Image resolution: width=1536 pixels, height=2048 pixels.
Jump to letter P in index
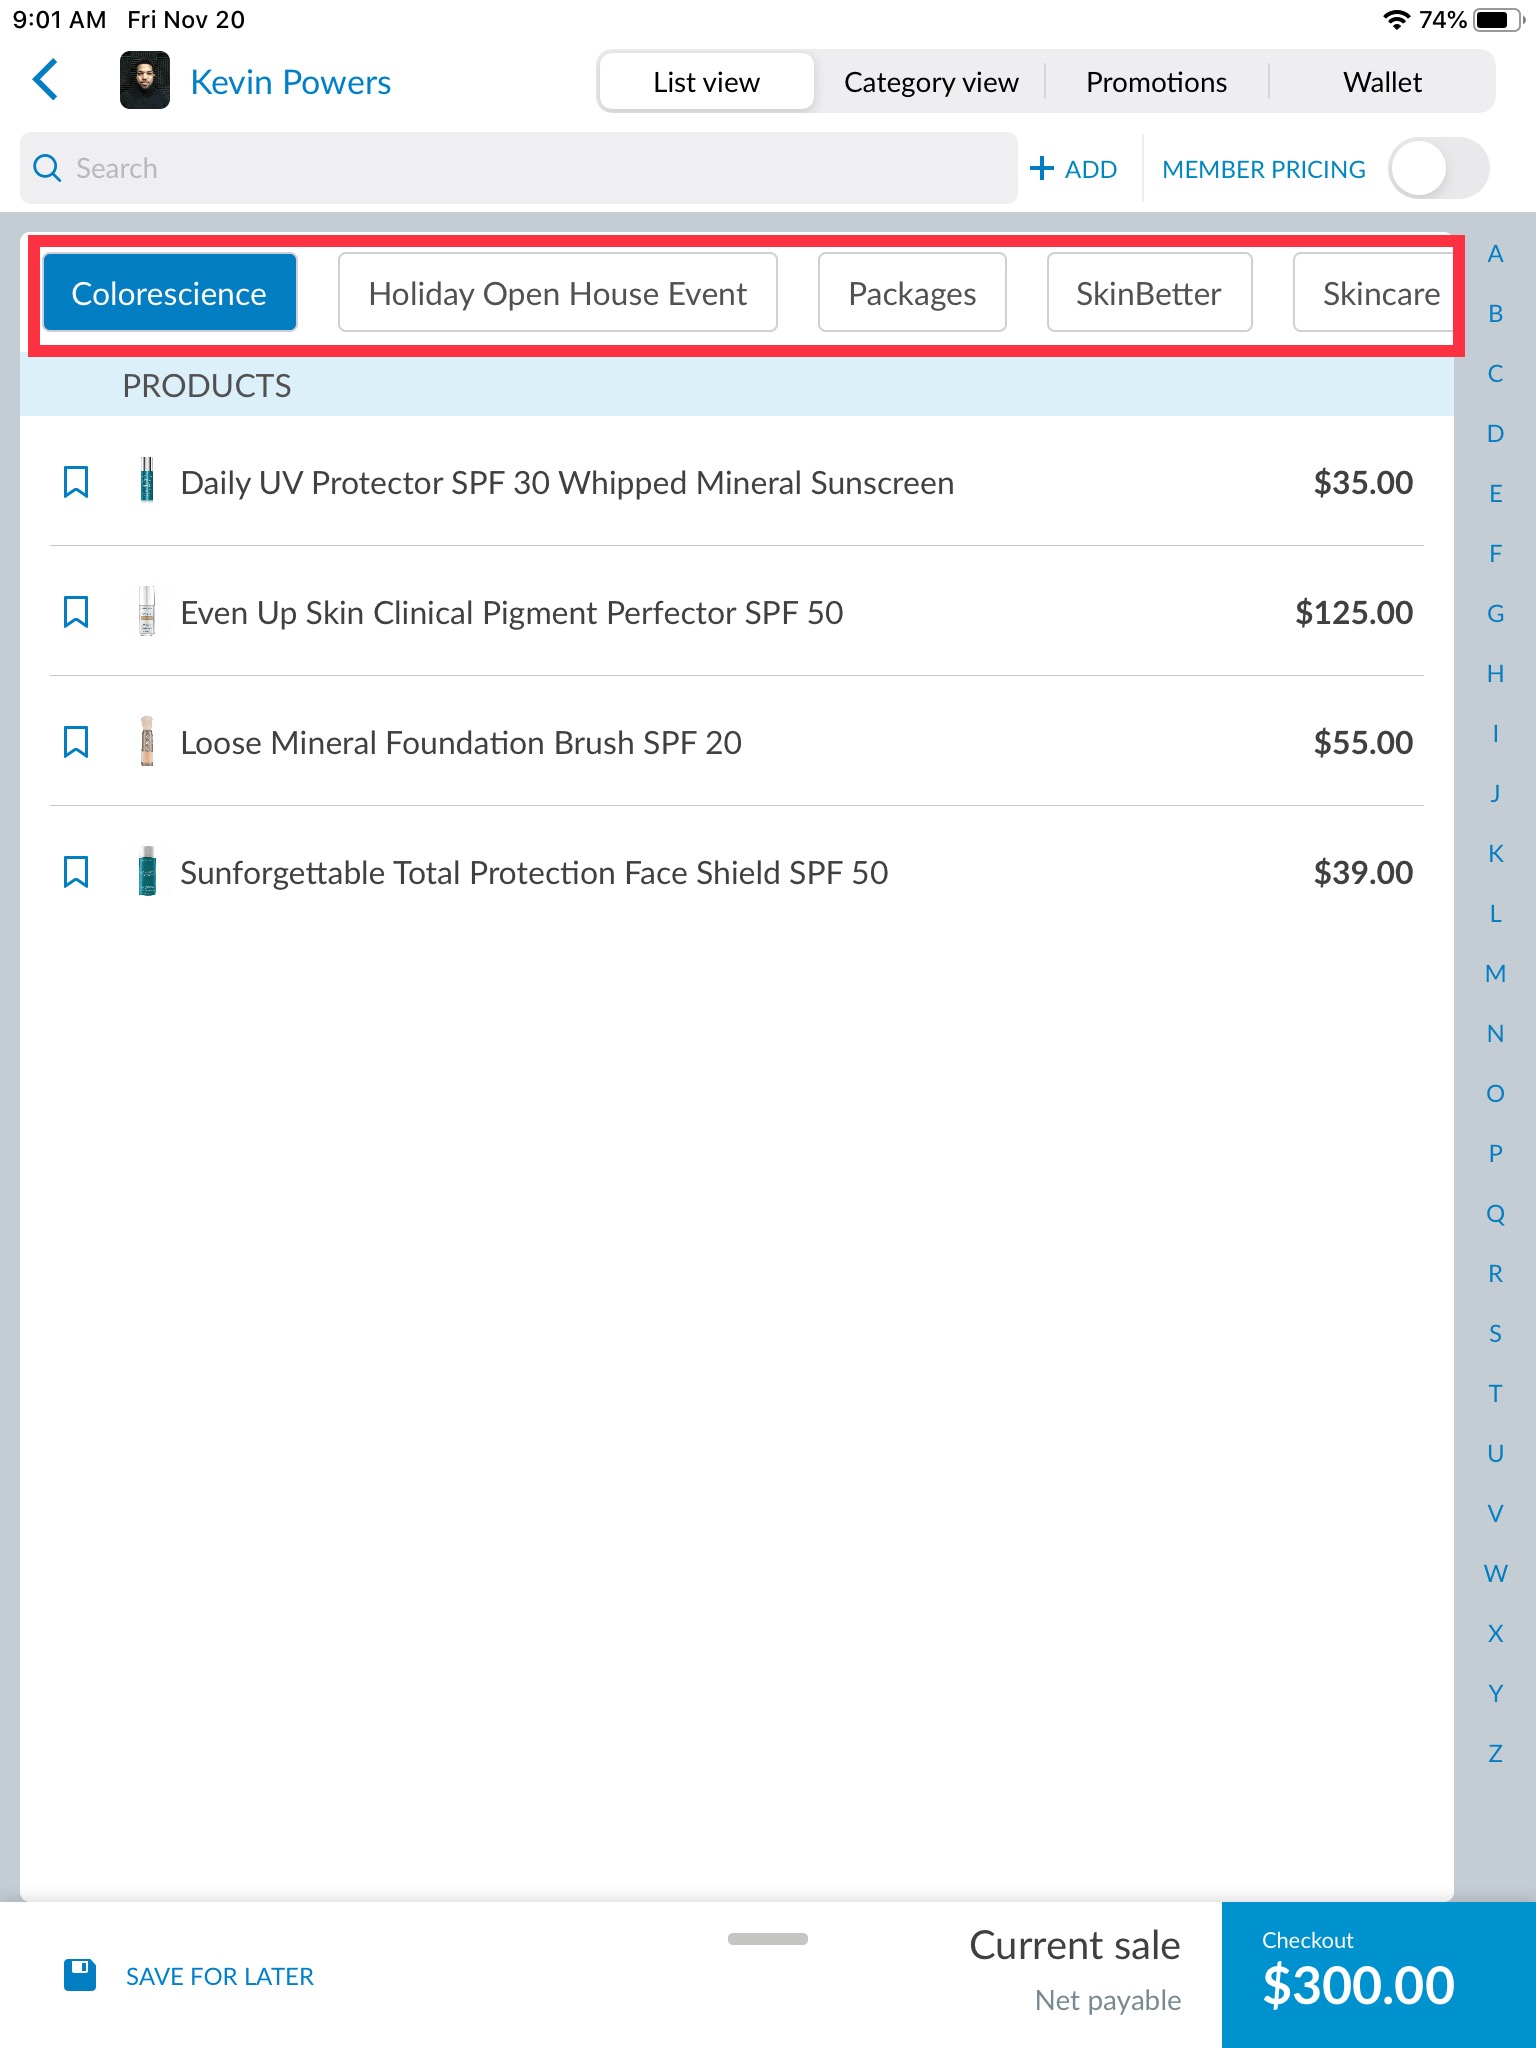[x=1495, y=1154]
